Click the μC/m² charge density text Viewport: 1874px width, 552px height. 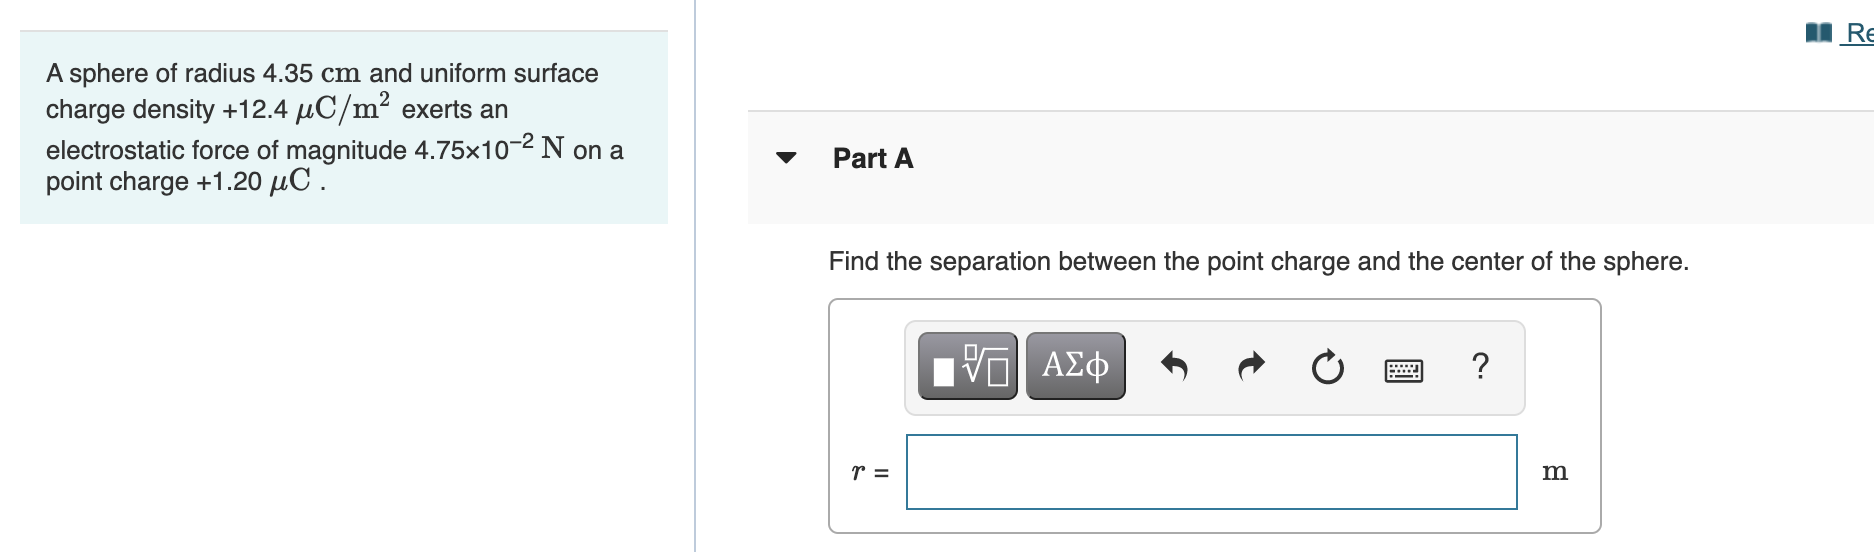point(345,107)
